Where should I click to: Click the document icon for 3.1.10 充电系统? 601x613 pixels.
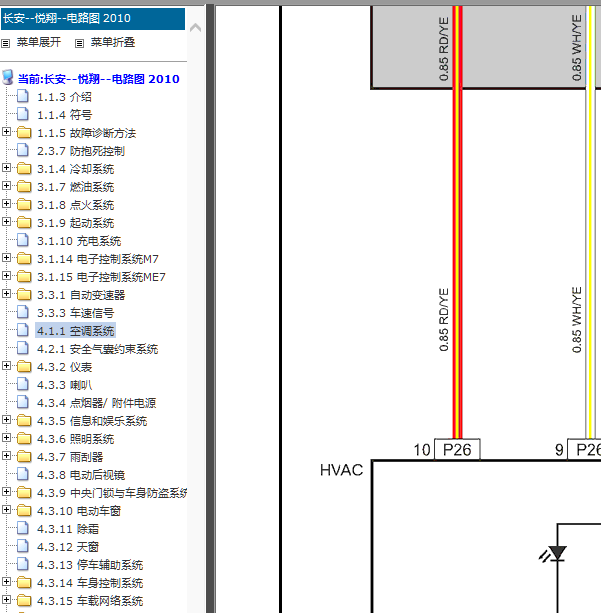(24, 241)
